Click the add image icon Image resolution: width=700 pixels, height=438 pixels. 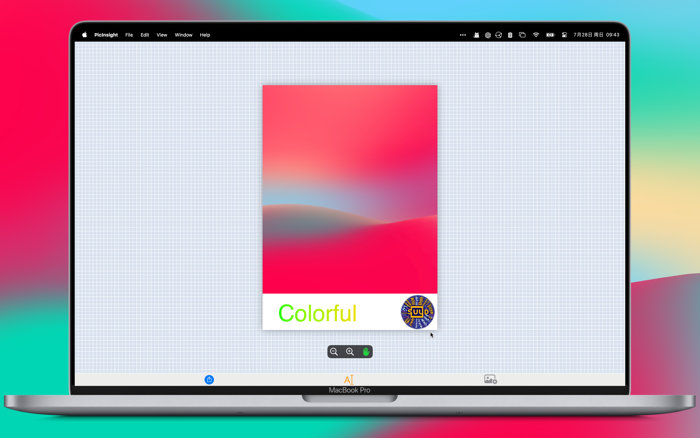[x=490, y=379]
